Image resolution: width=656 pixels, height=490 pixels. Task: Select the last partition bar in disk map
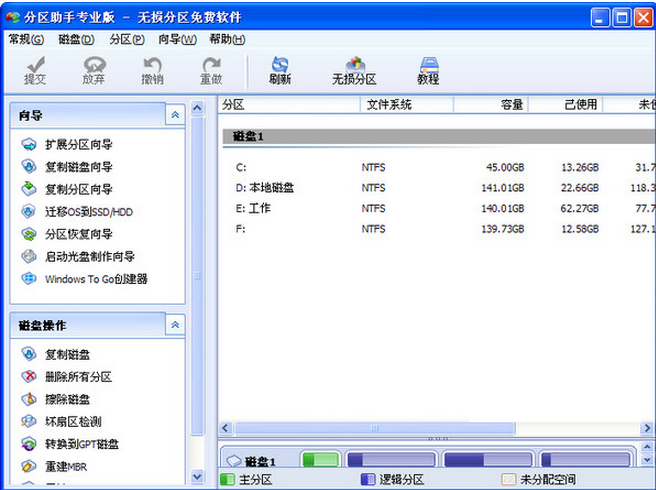(585, 460)
